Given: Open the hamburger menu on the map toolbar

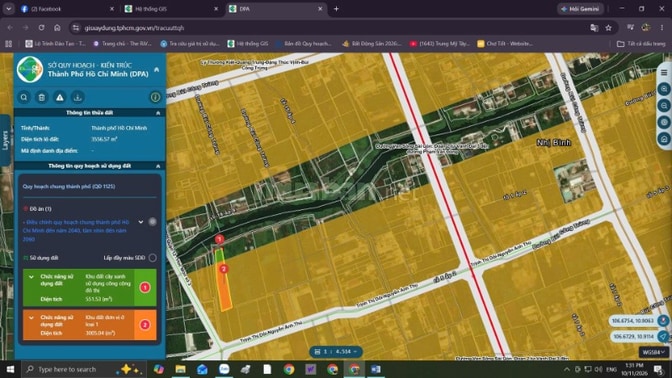Looking at the screenshot, I should point(664,72).
